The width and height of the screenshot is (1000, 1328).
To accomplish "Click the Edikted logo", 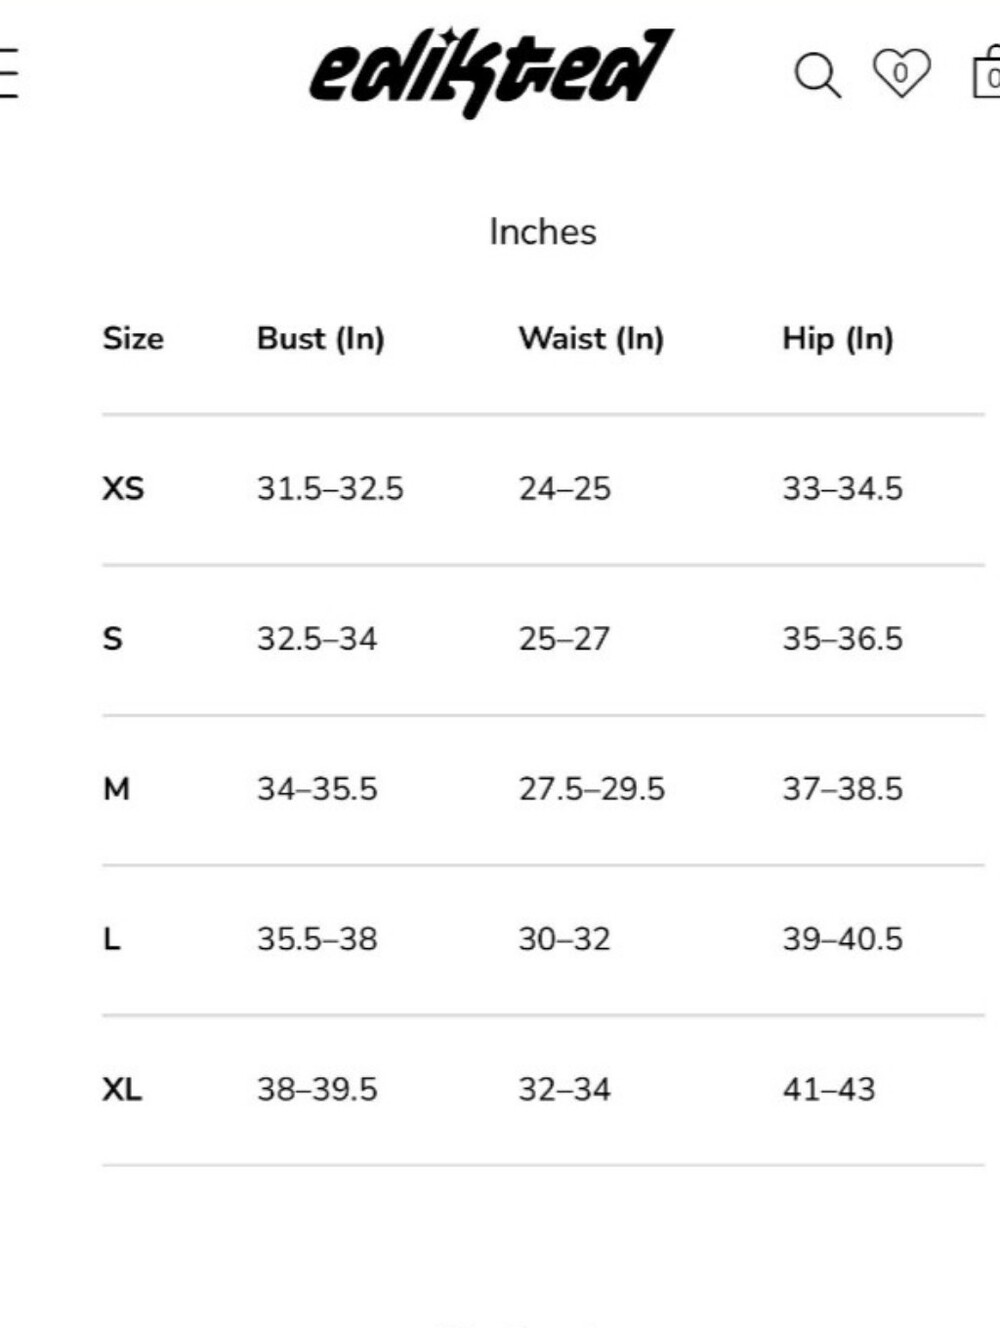I will [x=491, y=72].
